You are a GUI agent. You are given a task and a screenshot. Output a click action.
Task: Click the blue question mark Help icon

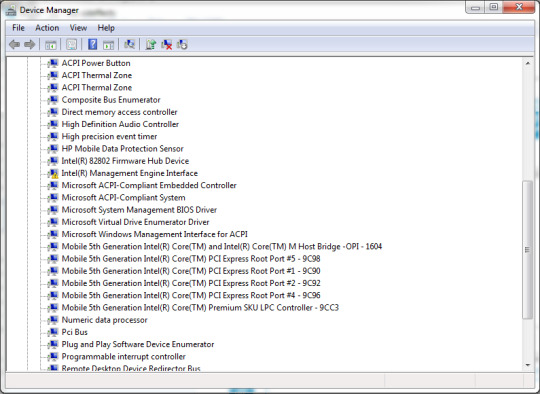coord(92,44)
